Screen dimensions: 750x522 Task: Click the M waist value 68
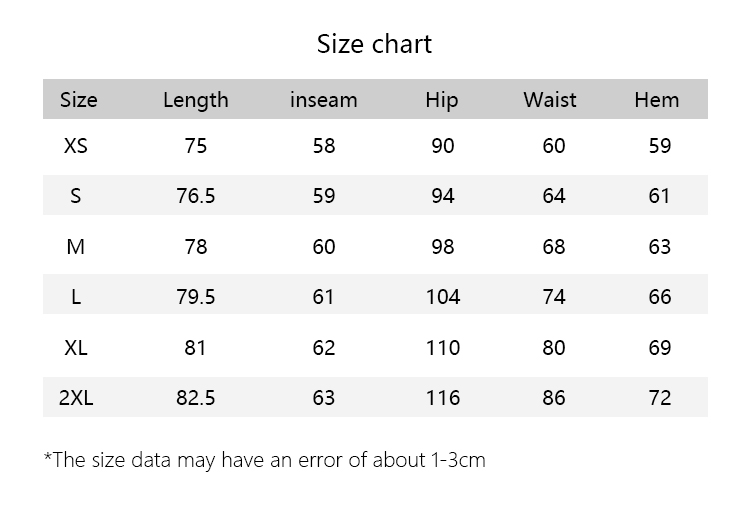click(554, 247)
